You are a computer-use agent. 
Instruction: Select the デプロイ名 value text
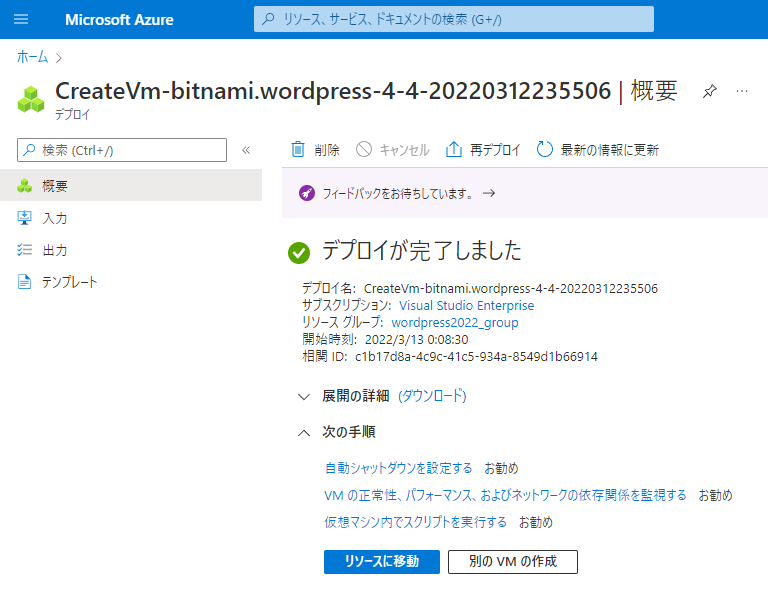(510, 288)
